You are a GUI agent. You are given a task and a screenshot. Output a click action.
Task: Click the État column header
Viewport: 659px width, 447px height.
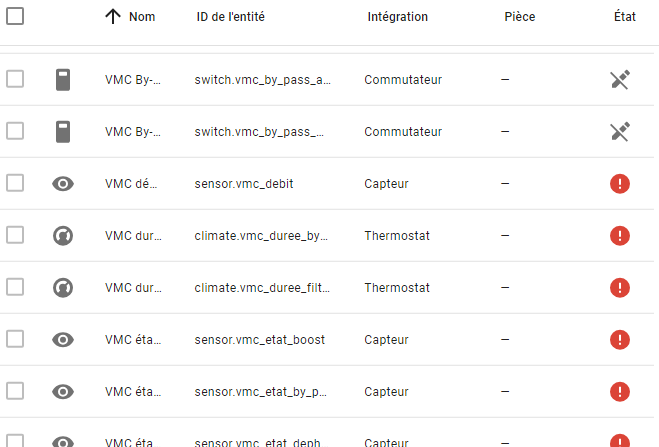coord(626,17)
